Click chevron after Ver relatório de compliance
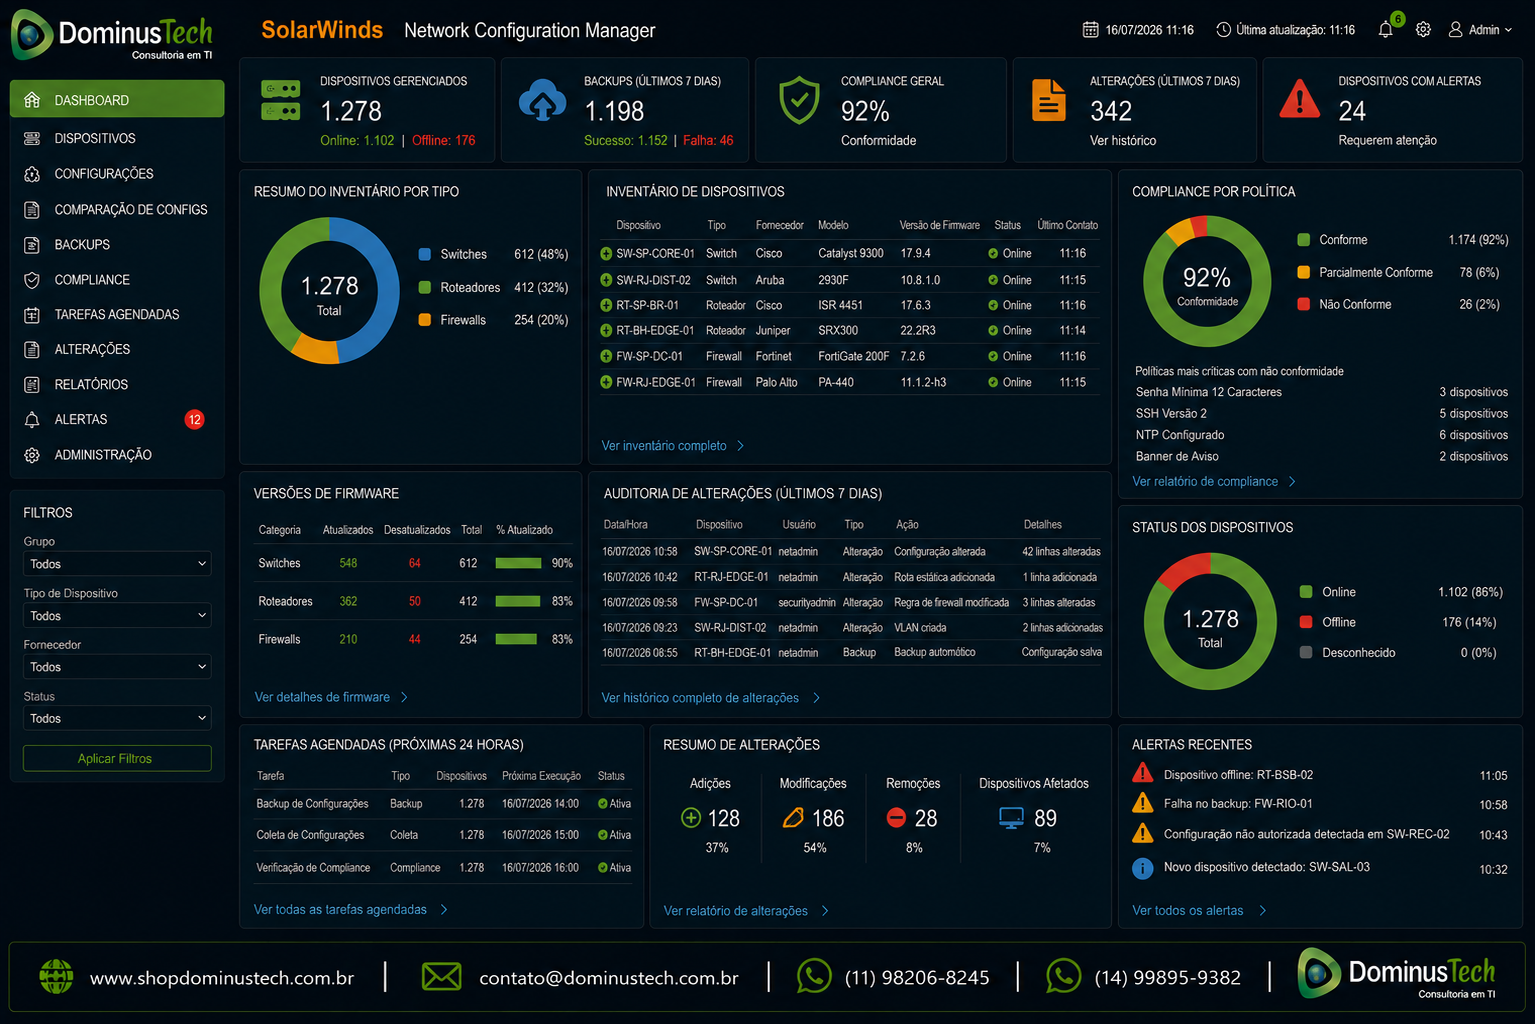The width and height of the screenshot is (1535, 1024). 1292,481
